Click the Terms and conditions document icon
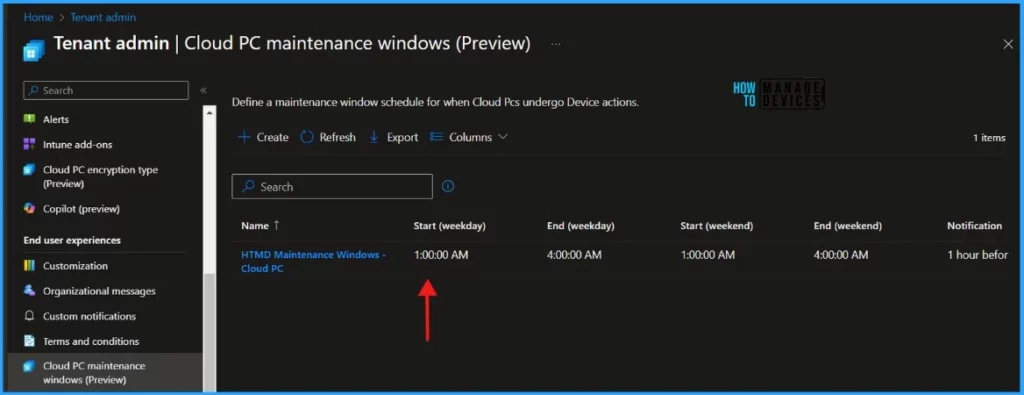Viewport: 1024px width, 395px height. click(29, 341)
